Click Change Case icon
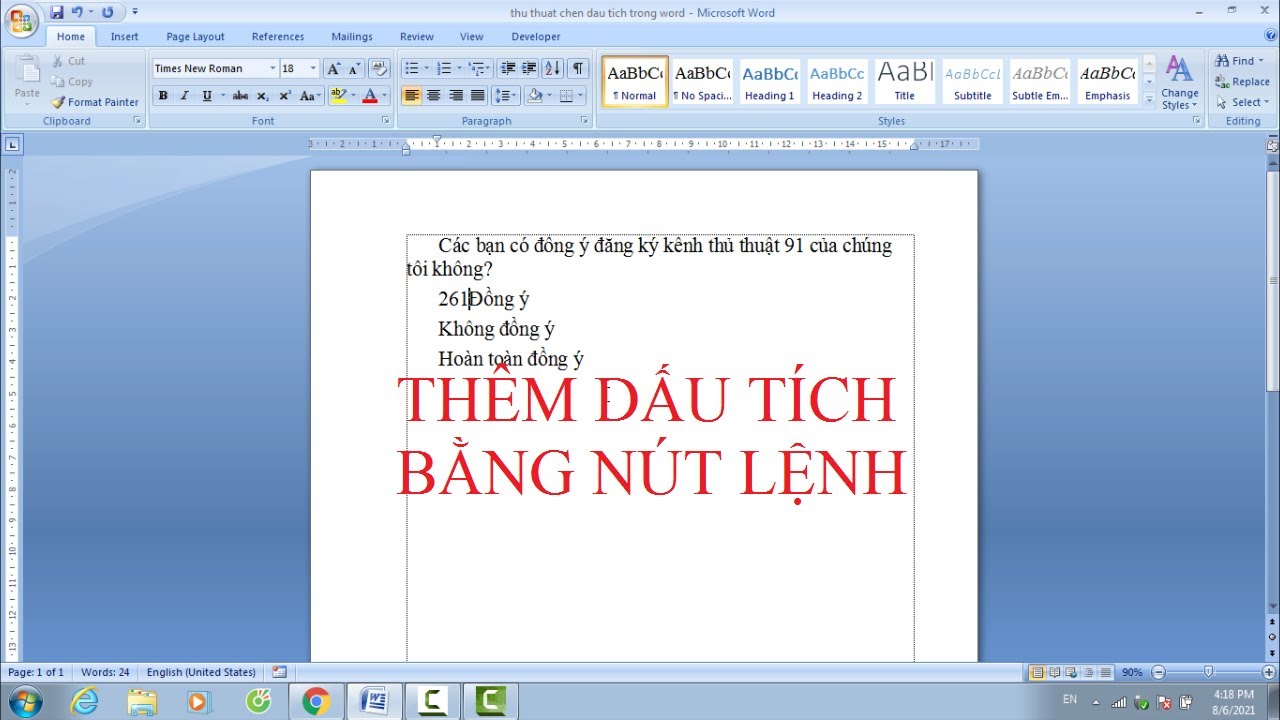Image resolution: width=1280 pixels, height=720 pixels. pyautogui.click(x=310, y=96)
